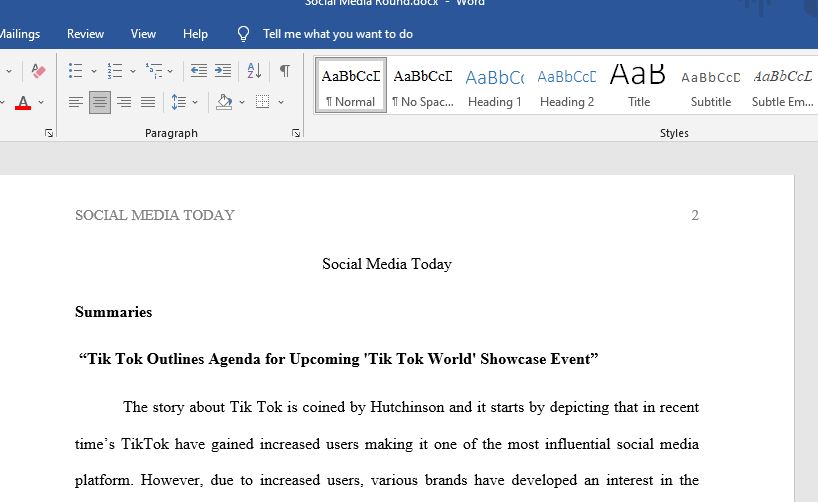This screenshot has height=502, width=818.
Task: Click the SOCIAL MEDIA TODAY header text
Action: point(155,215)
